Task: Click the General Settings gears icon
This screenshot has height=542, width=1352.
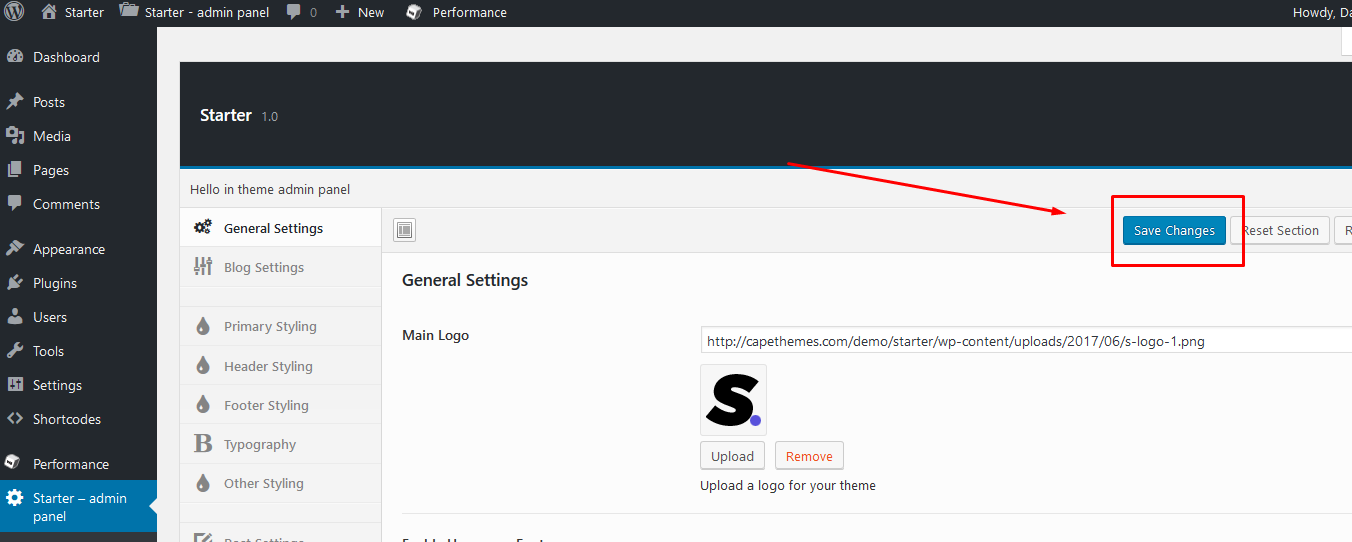Action: (203, 227)
